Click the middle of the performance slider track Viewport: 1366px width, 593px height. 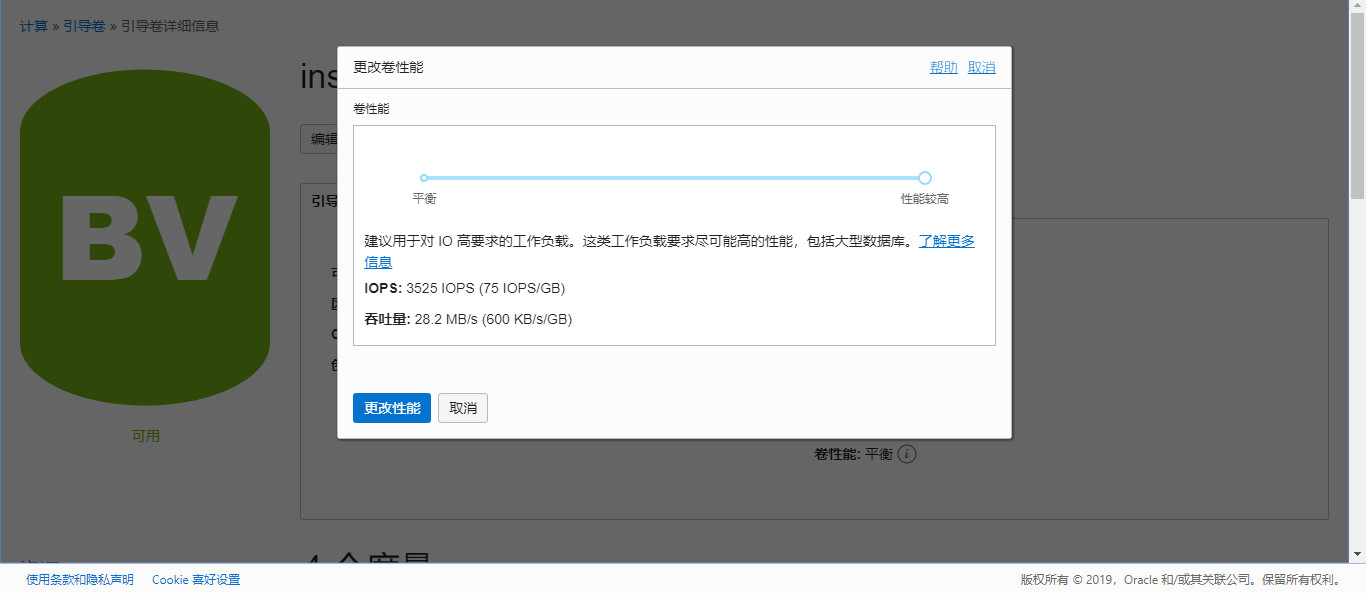(674, 178)
